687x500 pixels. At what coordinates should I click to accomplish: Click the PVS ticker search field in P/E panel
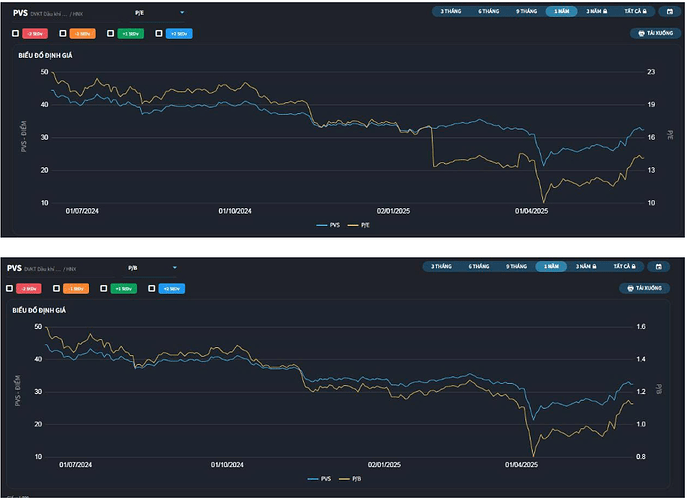pyautogui.click(x=66, y=14)
